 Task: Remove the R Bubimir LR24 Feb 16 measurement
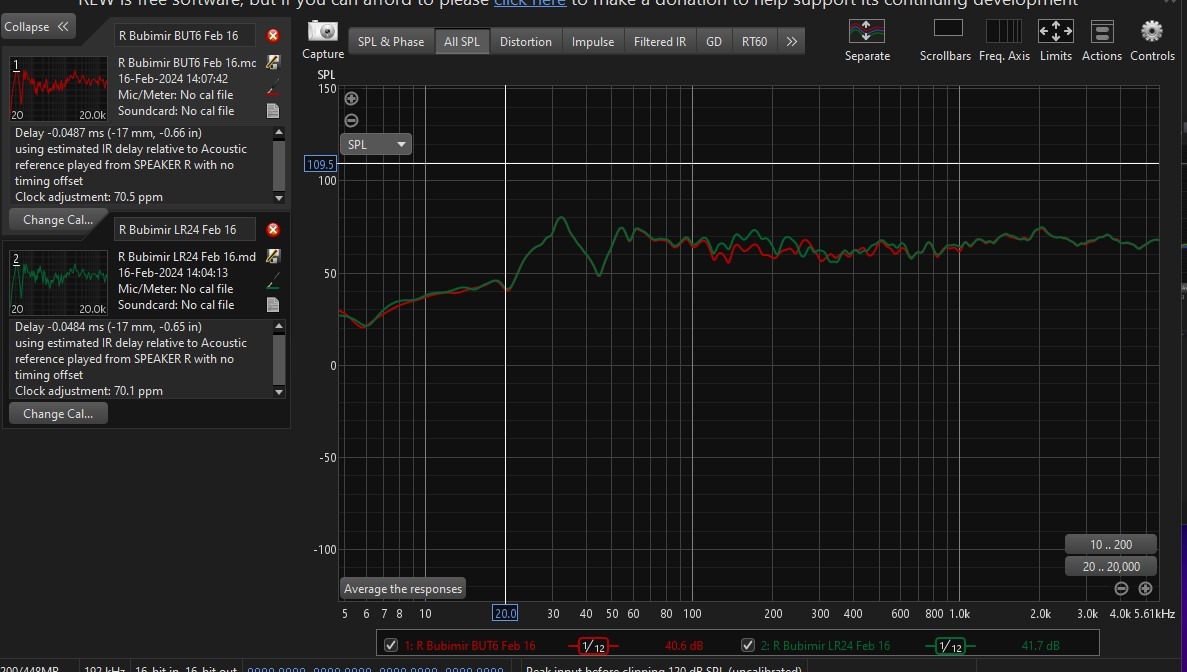[x=273, y=229]
